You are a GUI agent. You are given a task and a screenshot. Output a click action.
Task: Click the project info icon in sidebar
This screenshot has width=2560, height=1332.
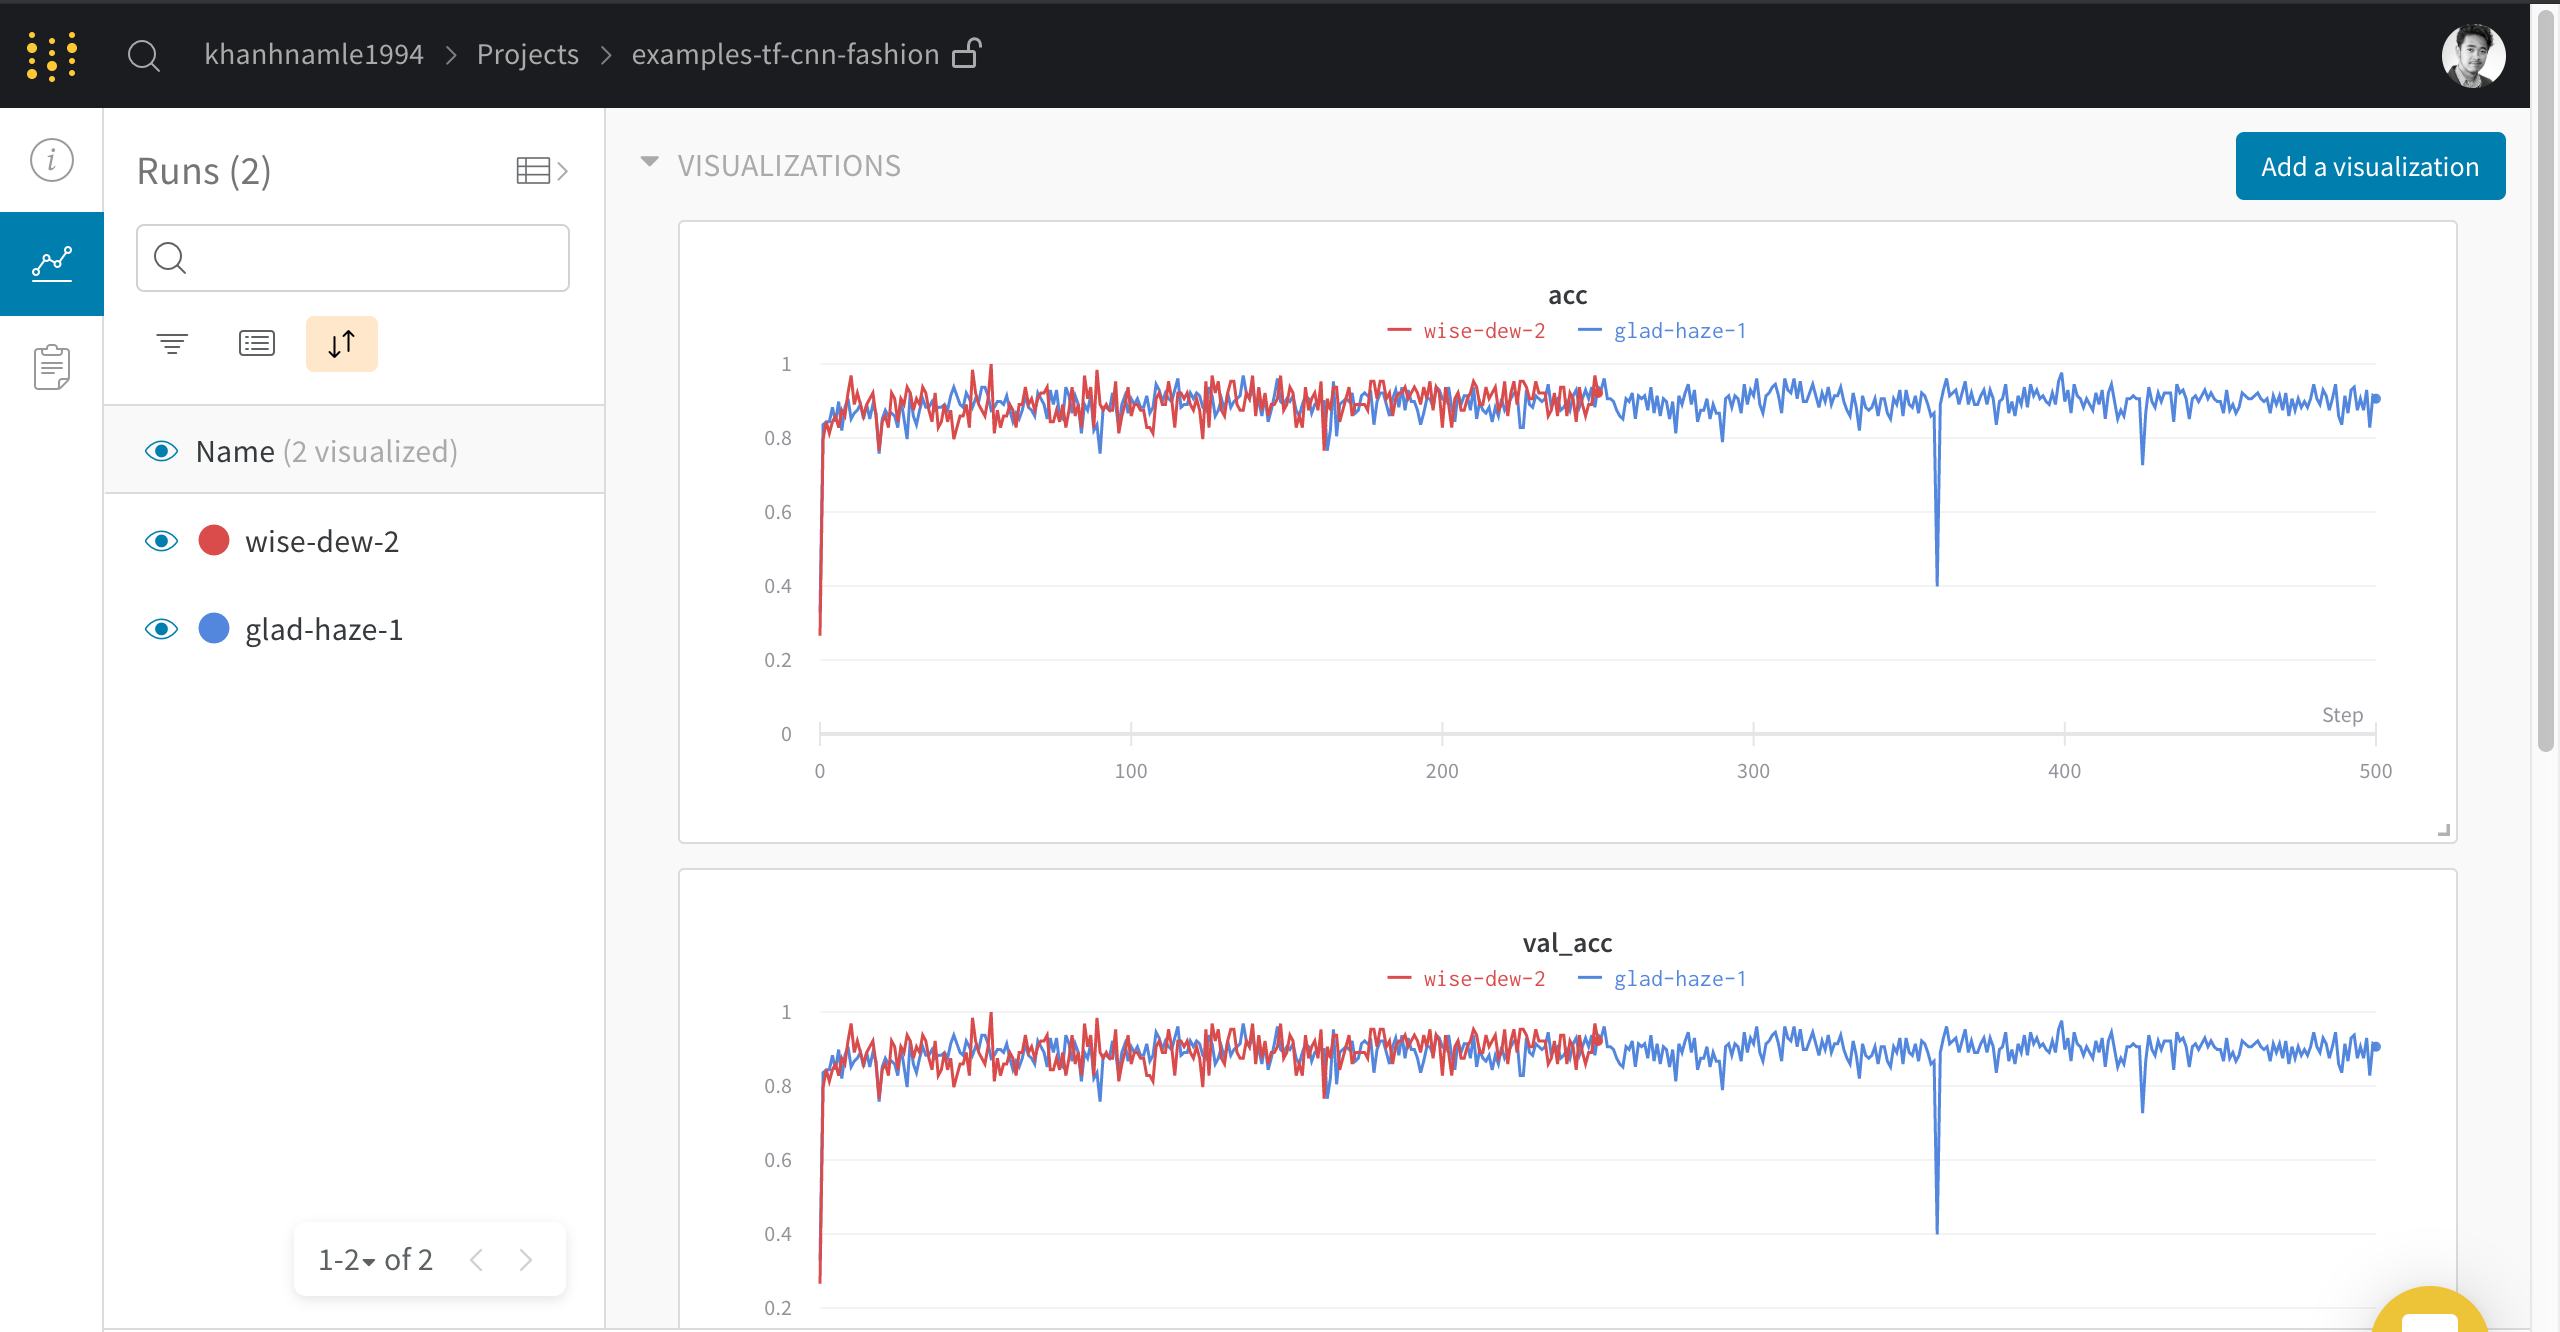pyautogui.click(x=51, y=159)
